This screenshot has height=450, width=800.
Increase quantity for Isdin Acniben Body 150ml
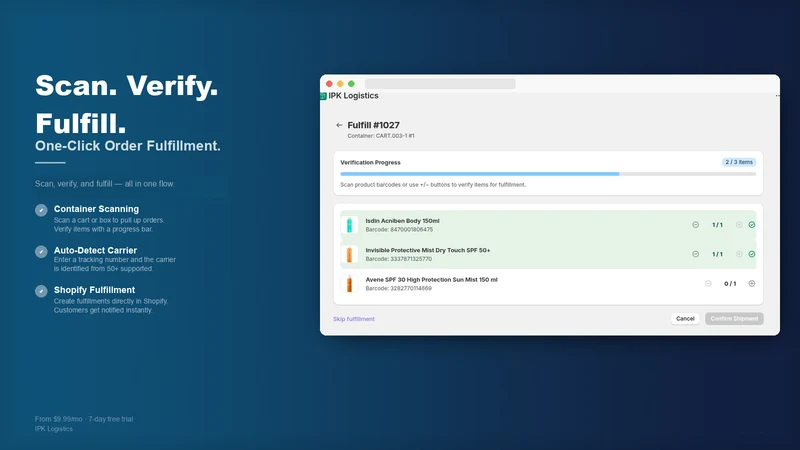(x=739, y=224)
